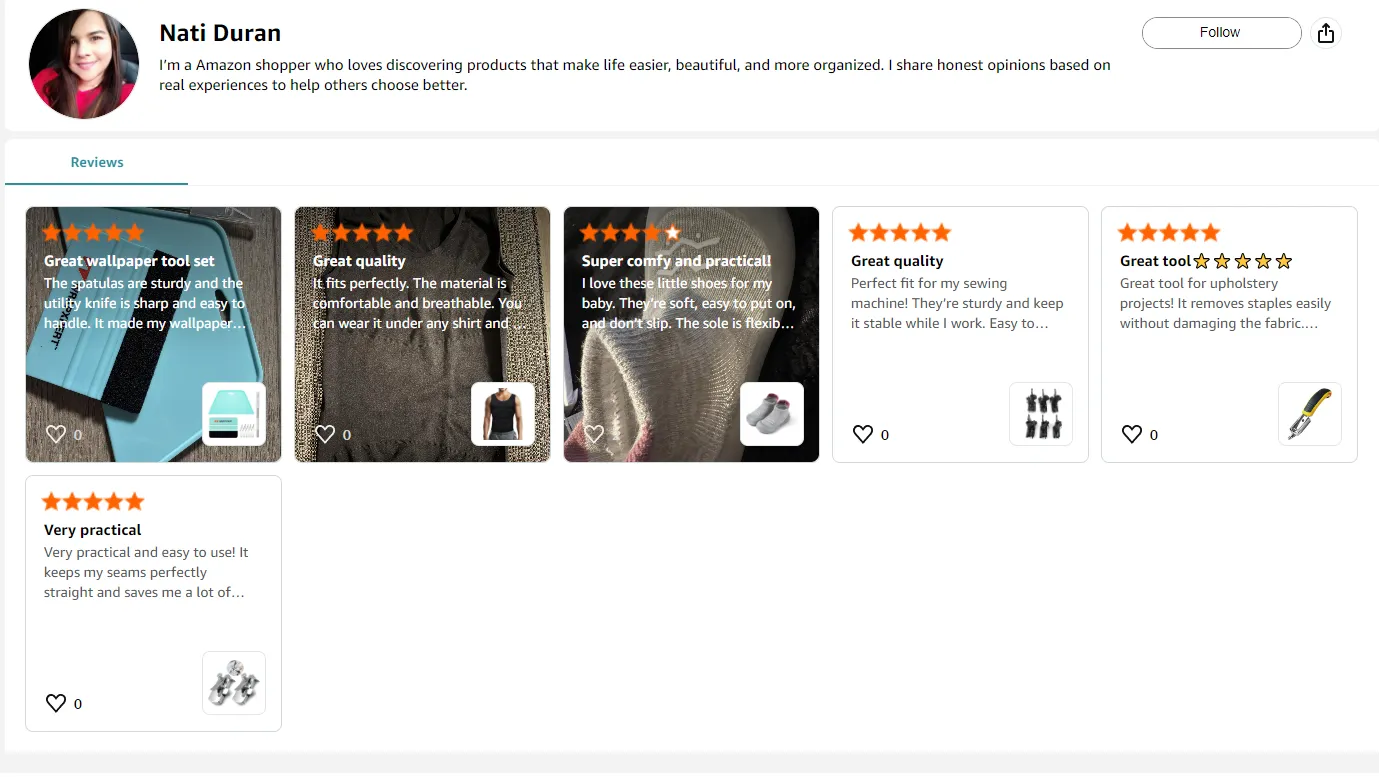Image resolution: width=1379 pixels, height=784 pixels.
Task: Switch to the Reviews tab
Action: (x=97, y=162)
